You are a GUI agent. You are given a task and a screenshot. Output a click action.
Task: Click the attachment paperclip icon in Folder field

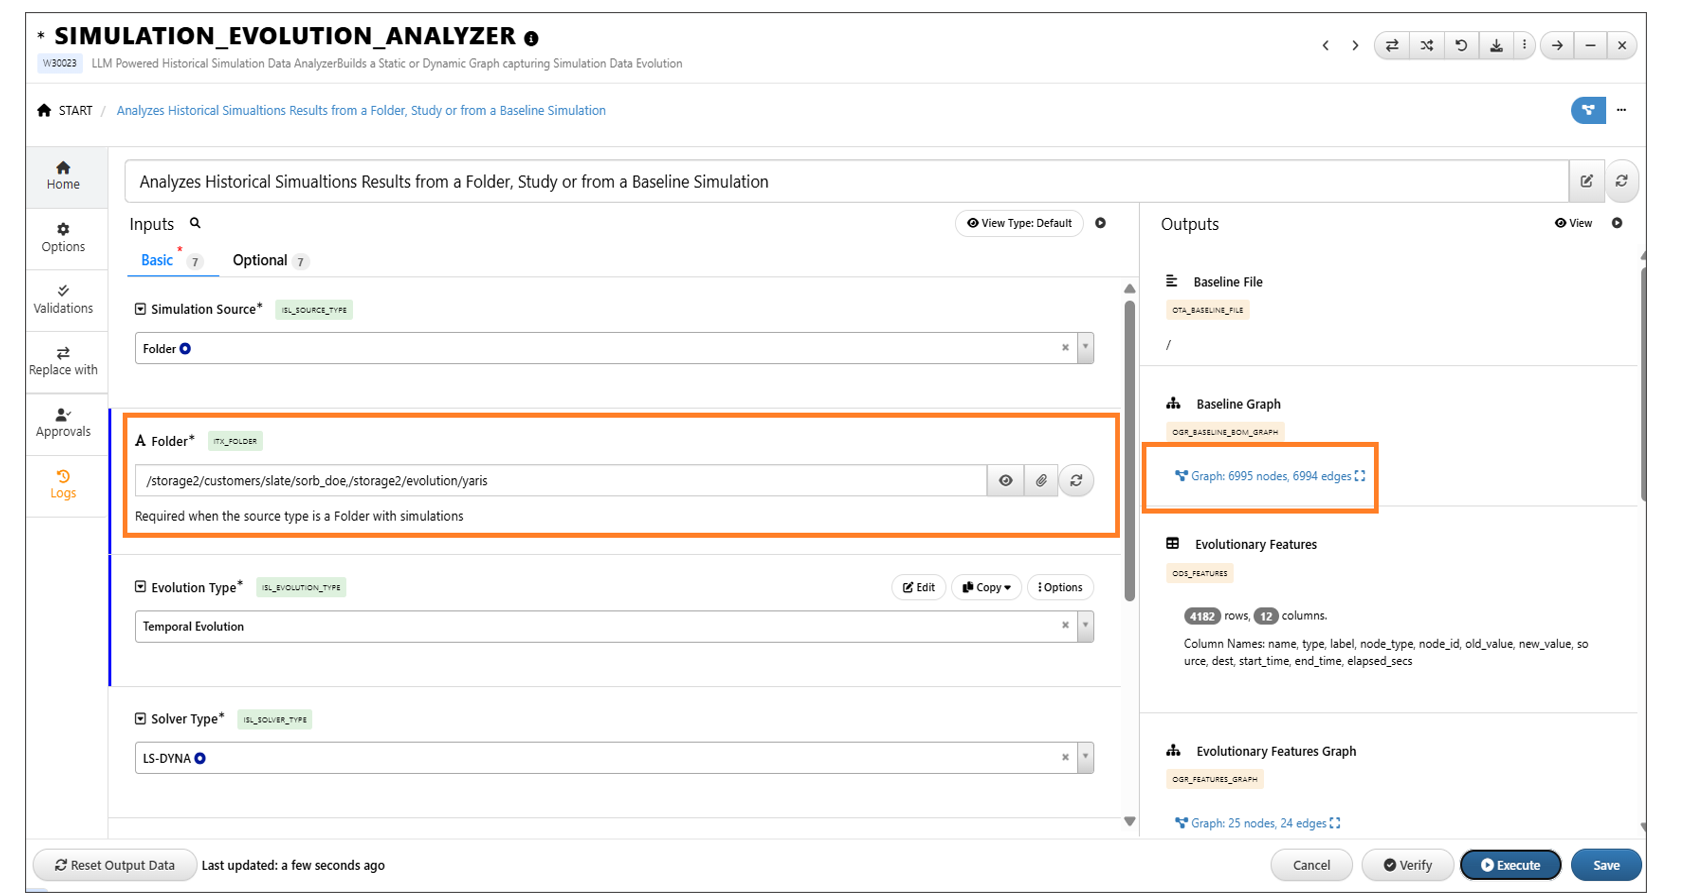(x=1041, y=481)
